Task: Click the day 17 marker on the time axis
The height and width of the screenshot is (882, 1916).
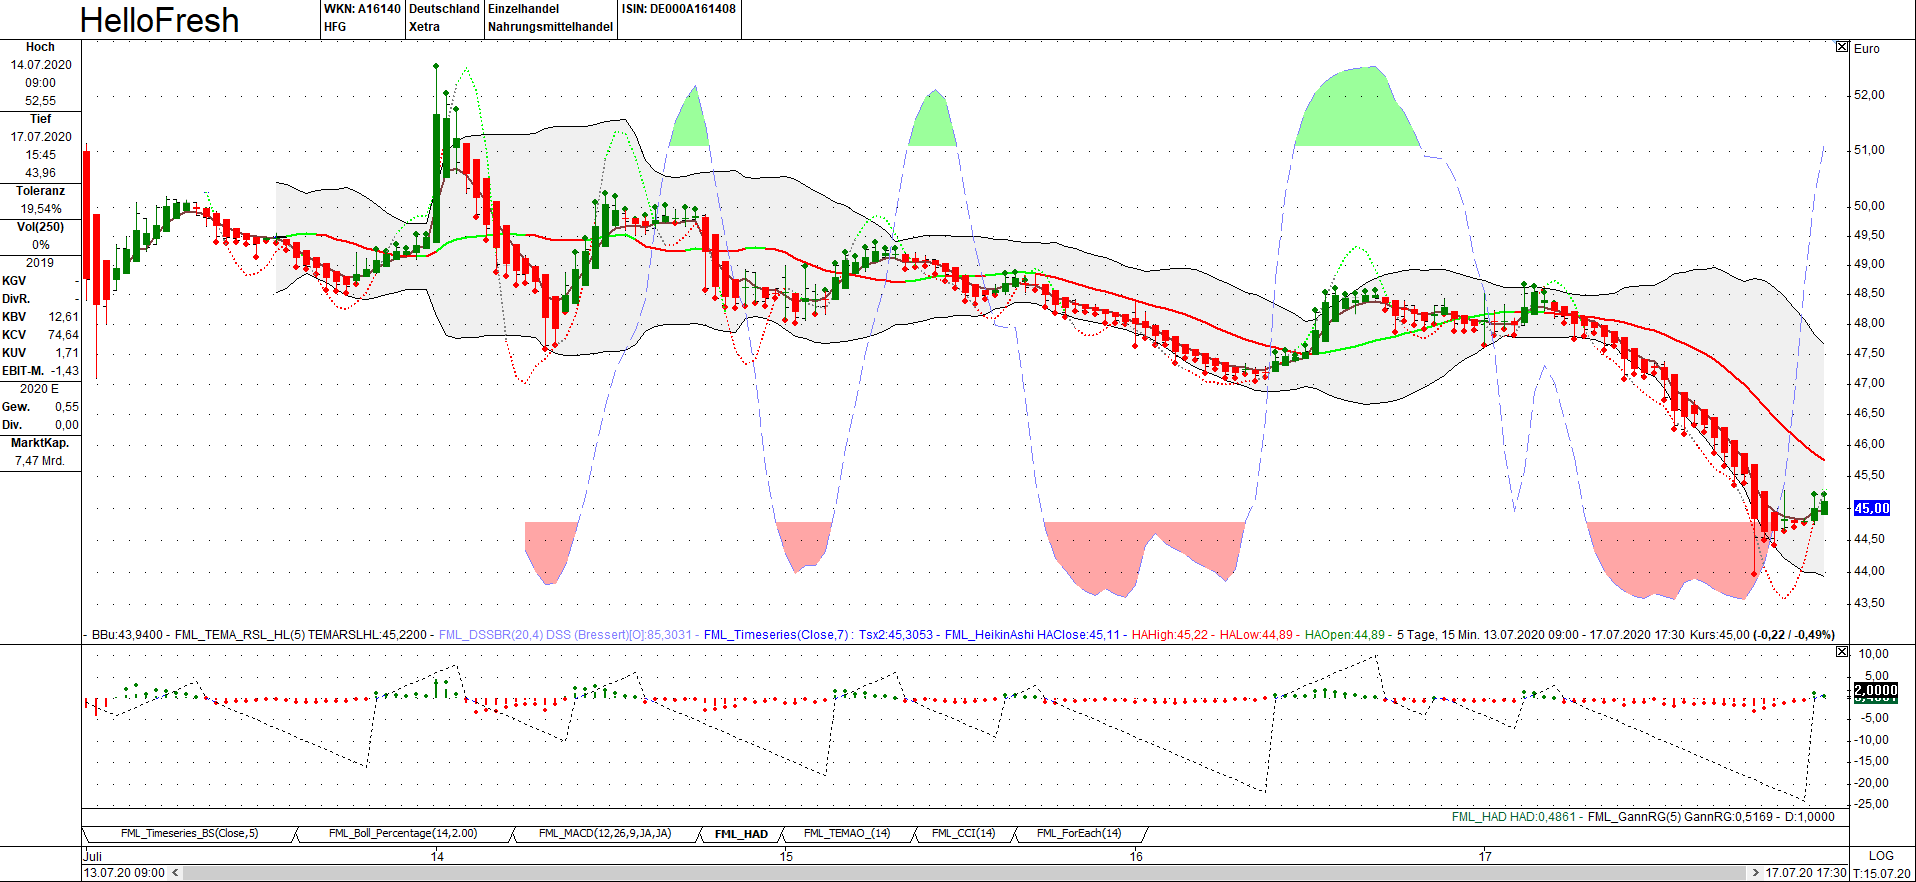Action: click(1485, 856)
